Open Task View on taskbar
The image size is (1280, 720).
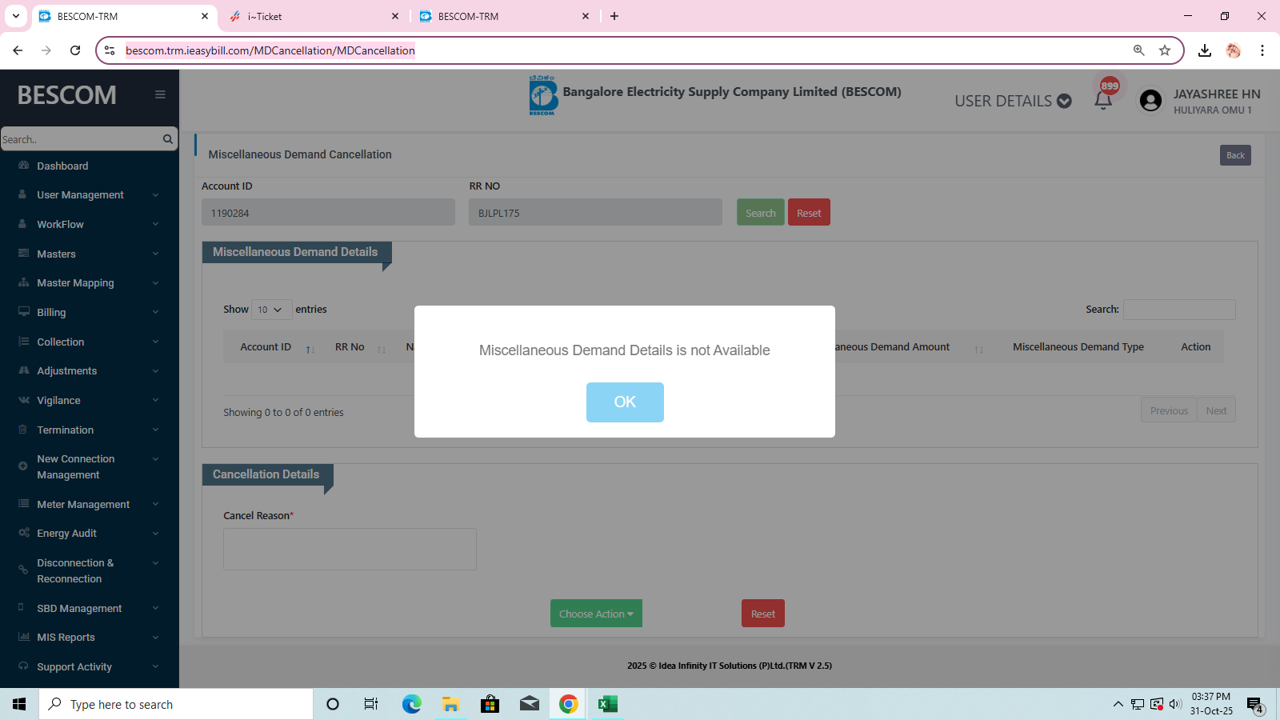pos(371,704)
